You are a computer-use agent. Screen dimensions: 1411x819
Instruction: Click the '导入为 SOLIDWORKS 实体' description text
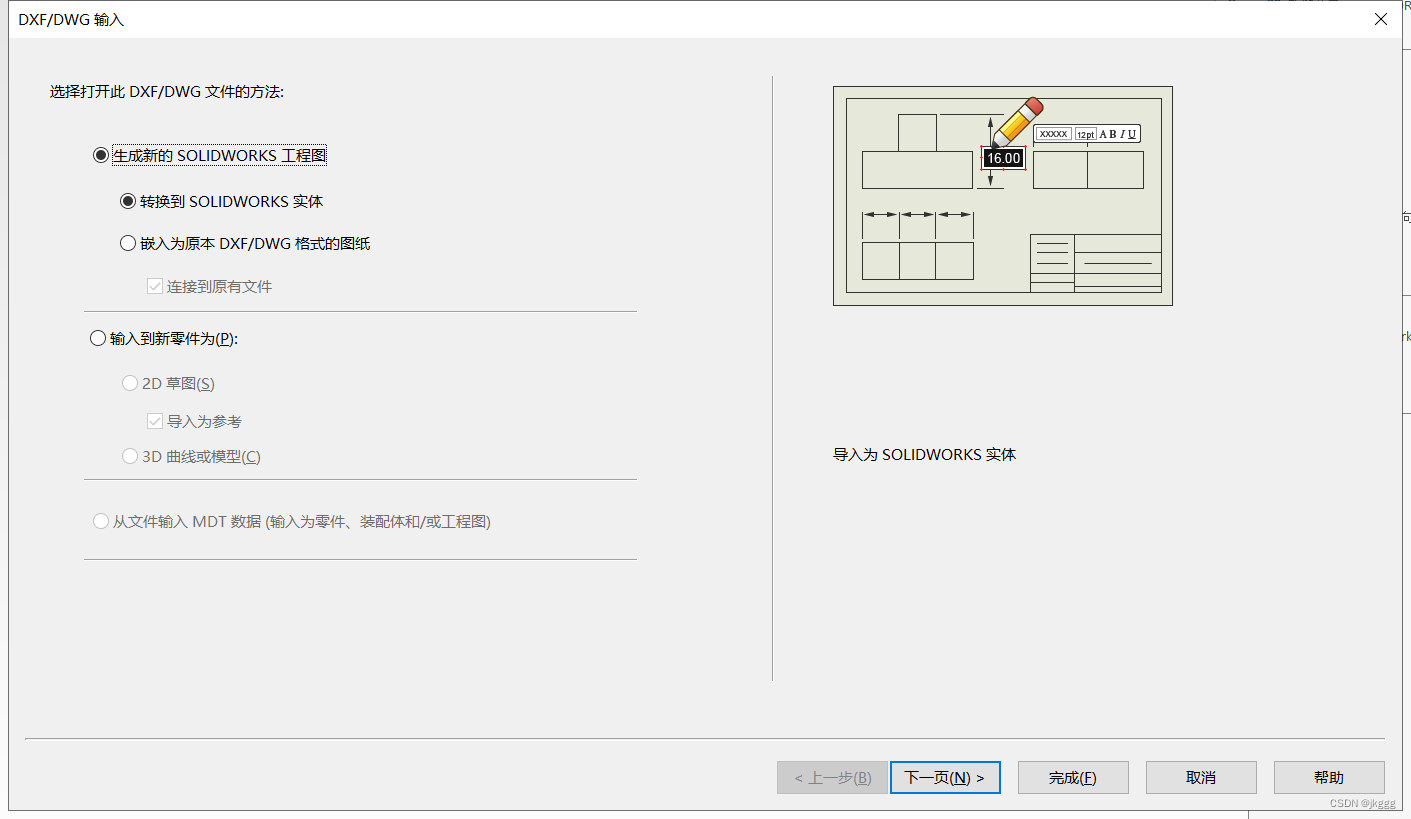(x=925, y=454)
